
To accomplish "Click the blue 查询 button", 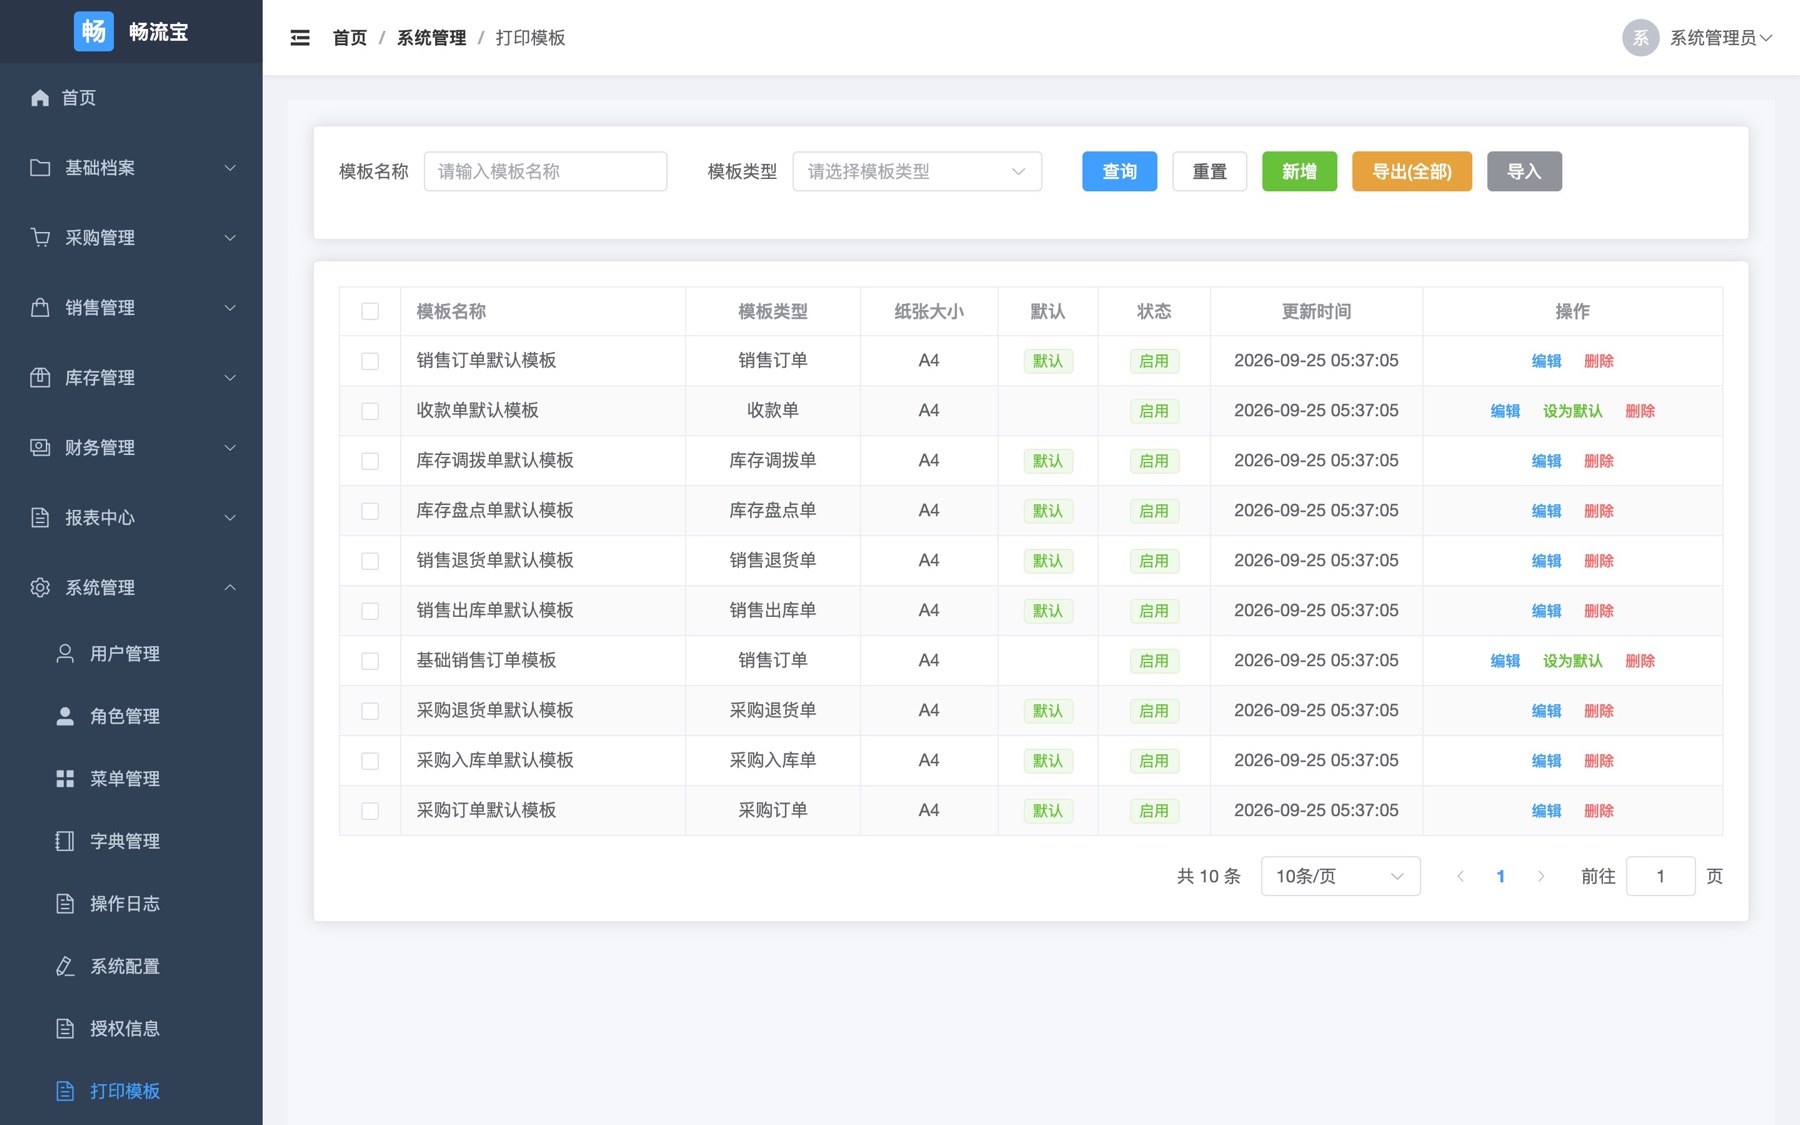I will coord(1119,171).
